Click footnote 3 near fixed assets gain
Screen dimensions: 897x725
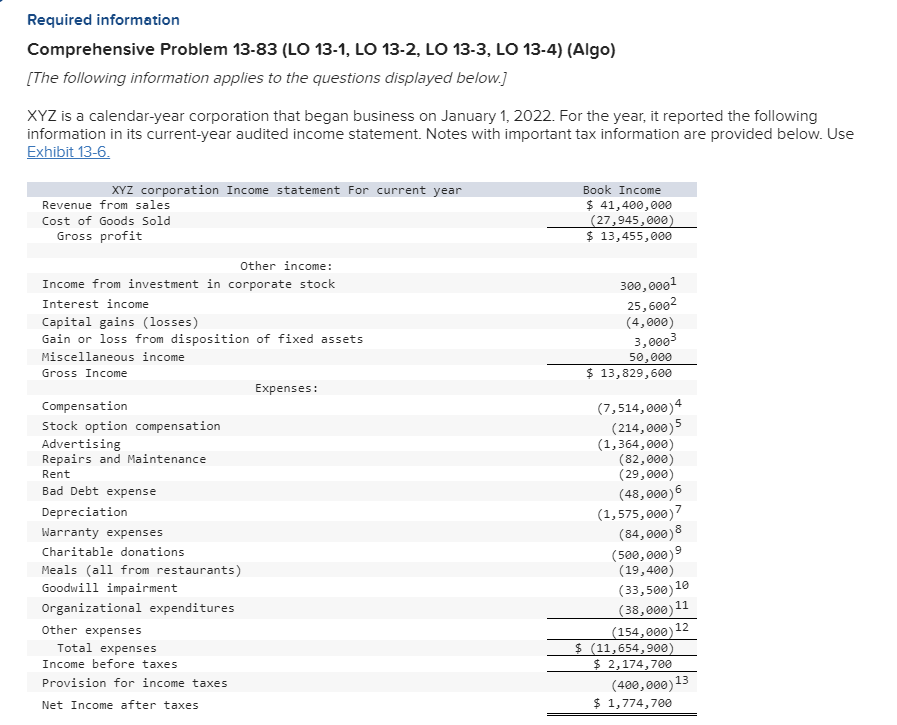(x=675, y=339)
